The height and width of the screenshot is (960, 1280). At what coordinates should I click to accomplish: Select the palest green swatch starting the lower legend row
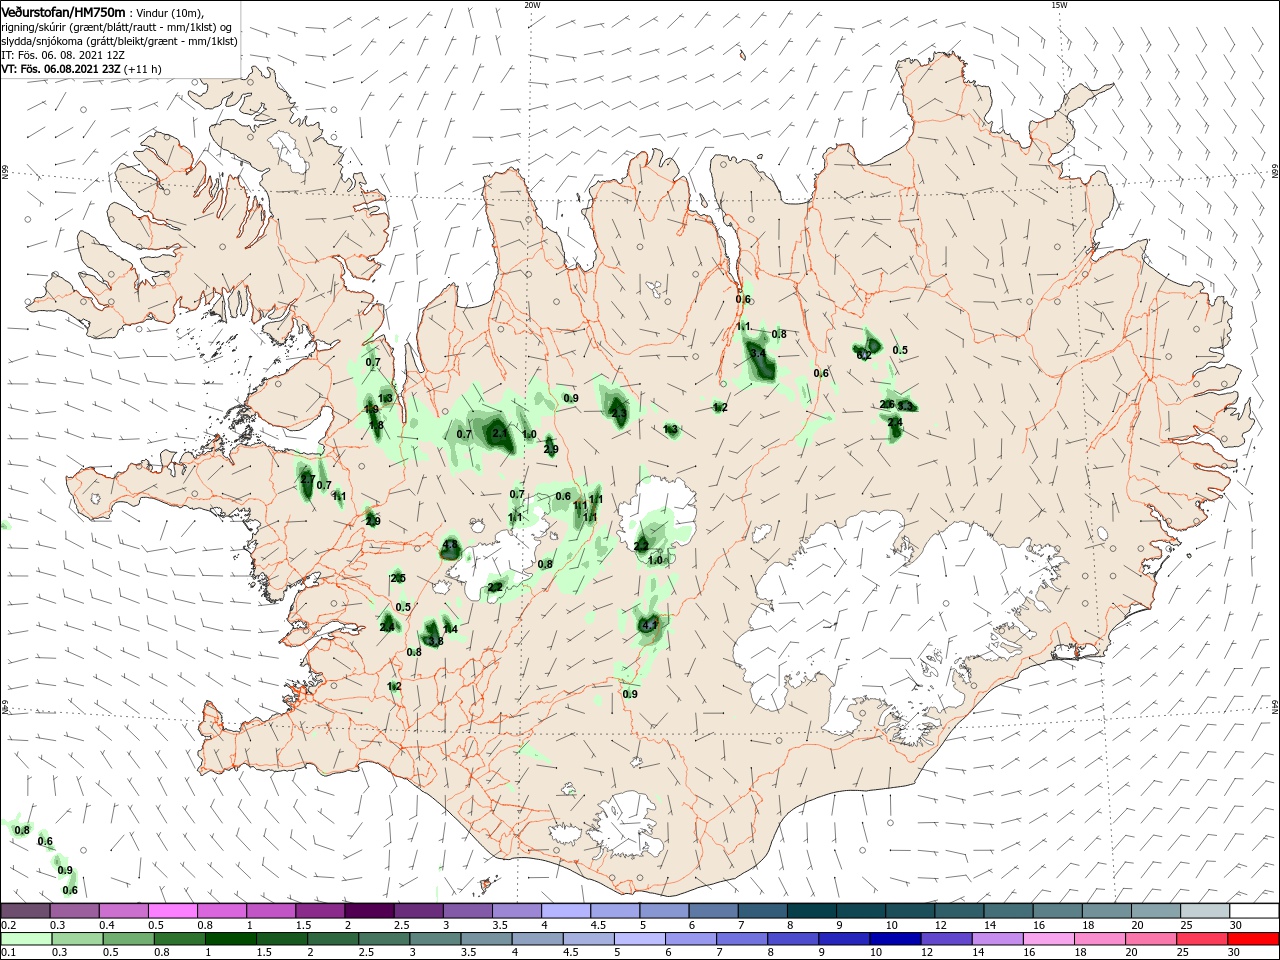[x=25, y=939]
